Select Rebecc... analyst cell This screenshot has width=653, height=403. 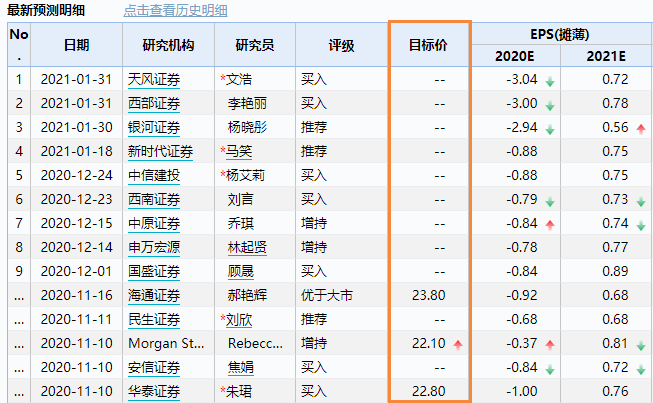pyautogui.click(x=255, y=343)
